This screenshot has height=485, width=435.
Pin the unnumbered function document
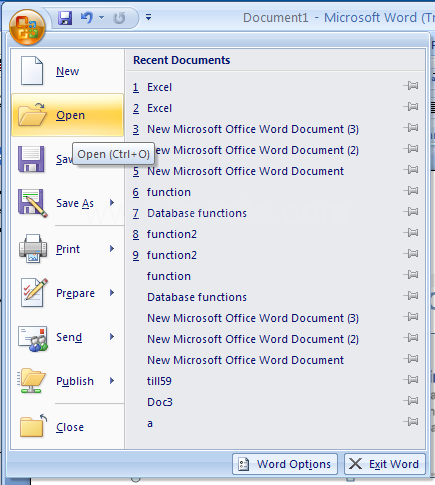click(x=411, y=275)
